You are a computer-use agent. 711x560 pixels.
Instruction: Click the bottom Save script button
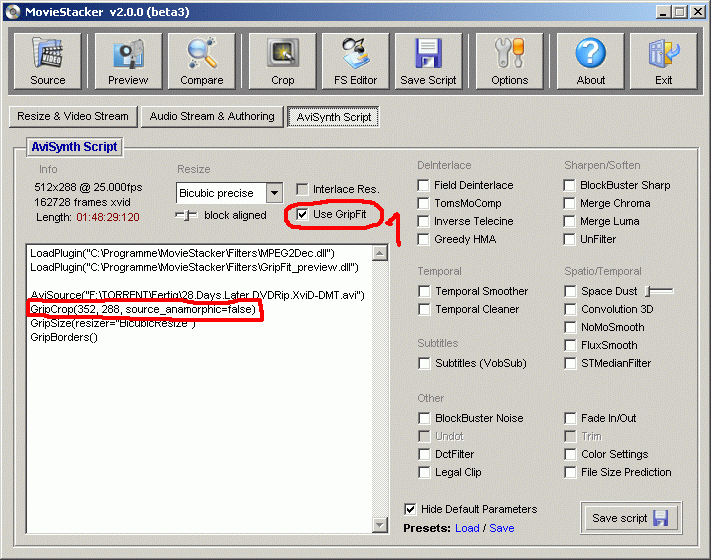pos(631,518)
